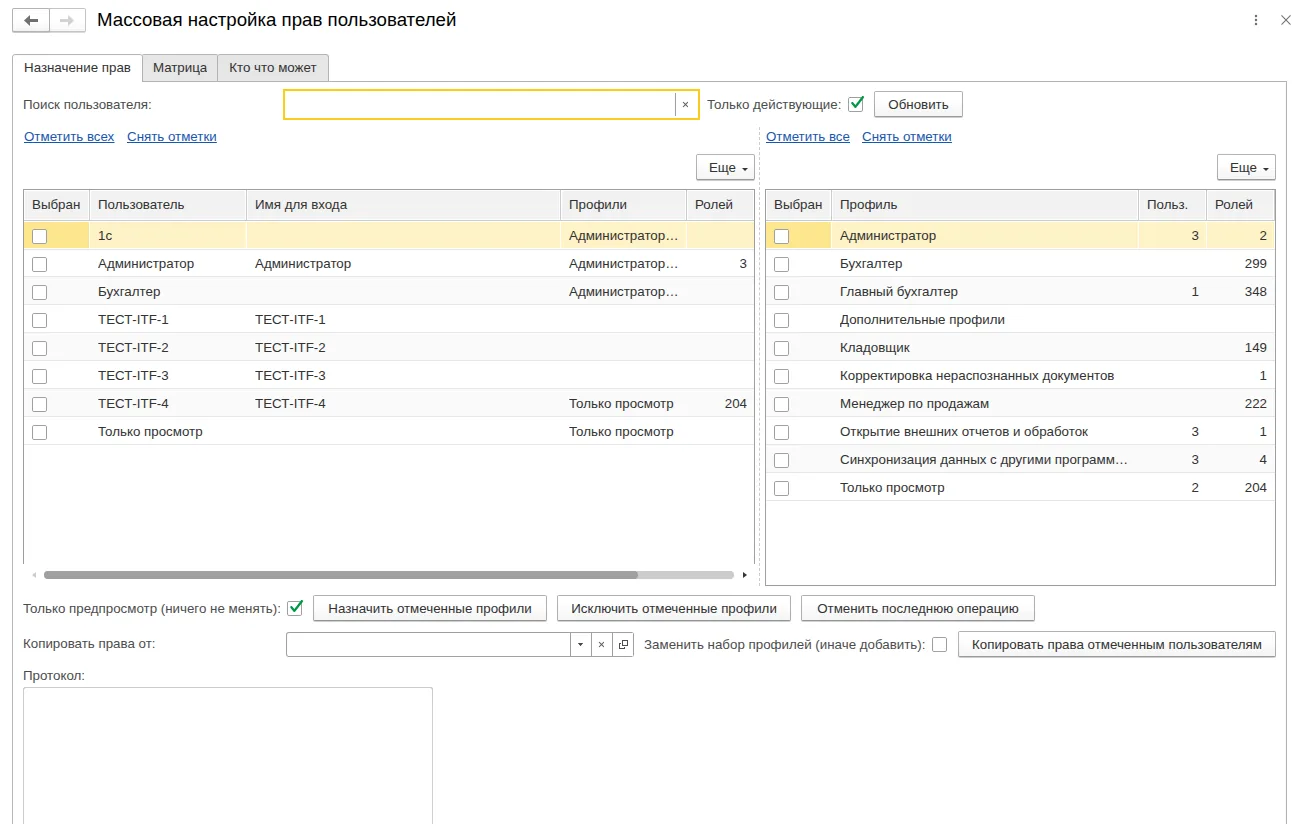Go forward with the right arrow button

pyautogui.click(x=67, y=20)
